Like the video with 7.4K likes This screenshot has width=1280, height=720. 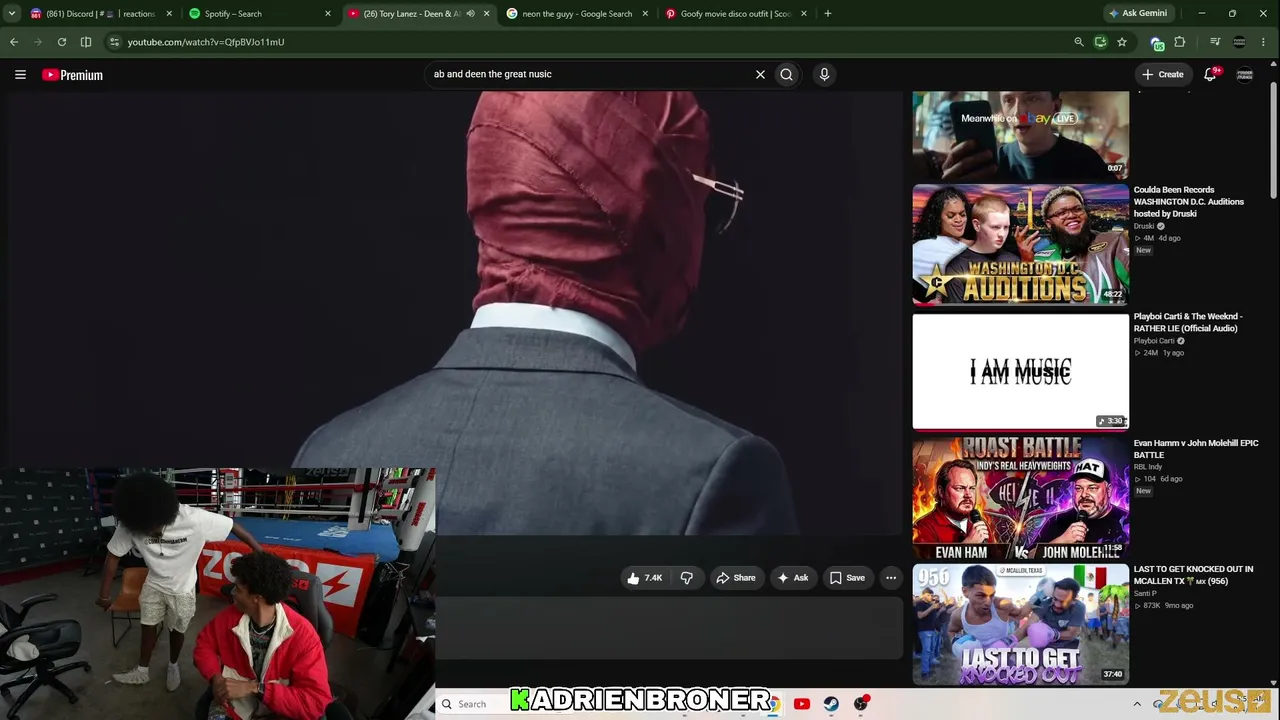(644, 578)
